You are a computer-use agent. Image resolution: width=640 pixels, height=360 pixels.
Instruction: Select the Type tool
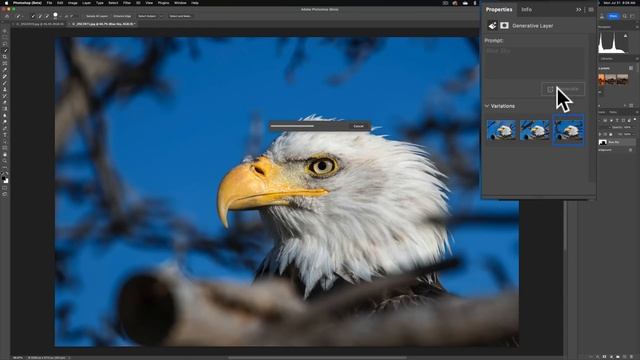click(x=5, y=135)
